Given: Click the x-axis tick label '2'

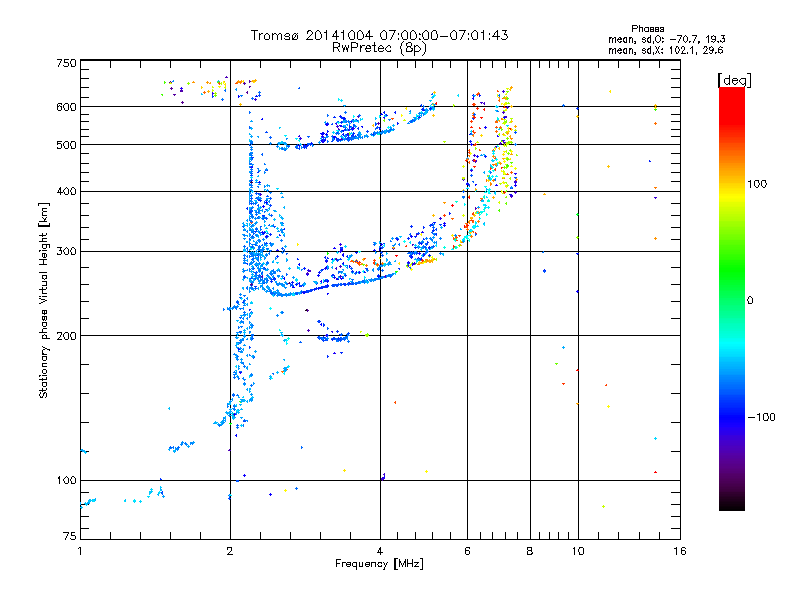Looking at the screenshot, I should tap(230, 551).
